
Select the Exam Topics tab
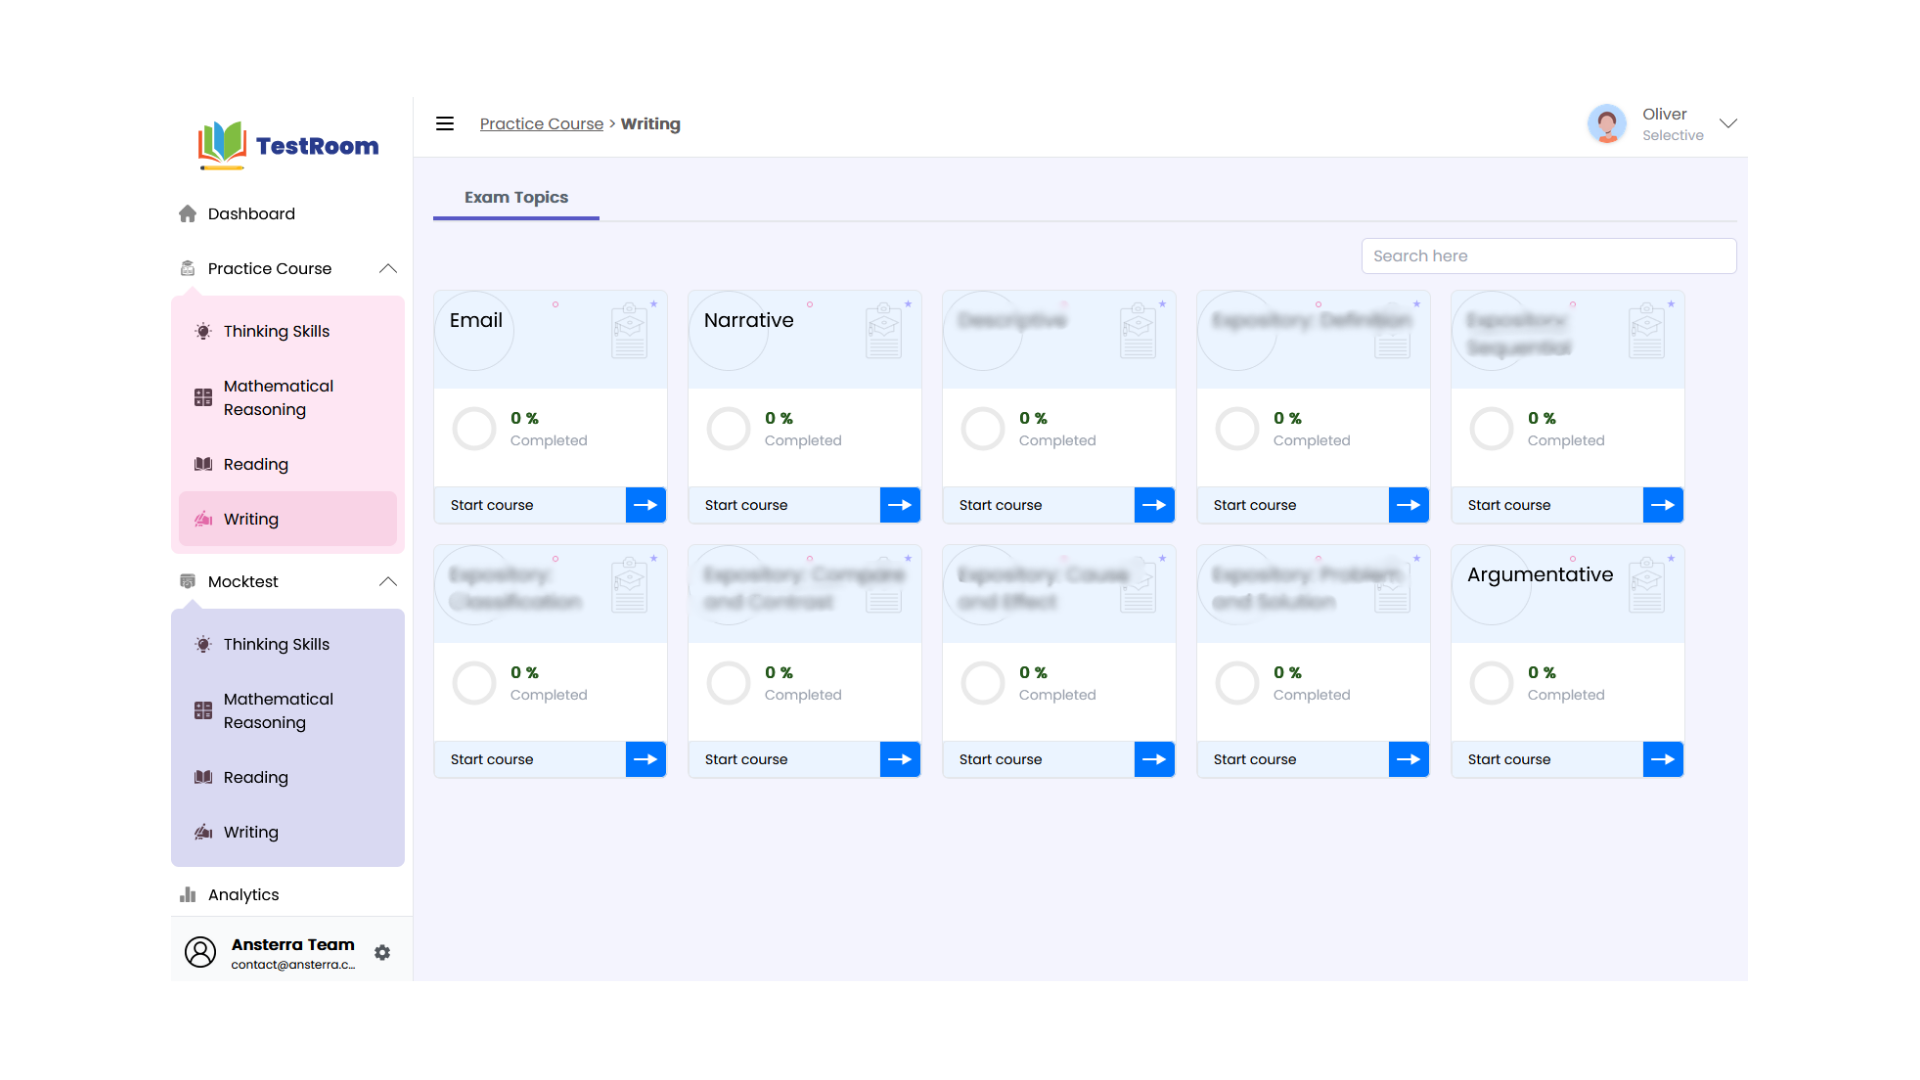click(x=516, y=198)
